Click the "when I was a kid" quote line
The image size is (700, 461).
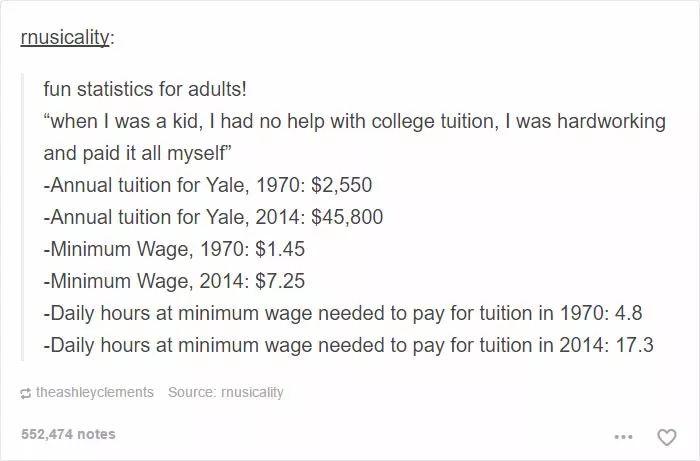coord(354,121)
